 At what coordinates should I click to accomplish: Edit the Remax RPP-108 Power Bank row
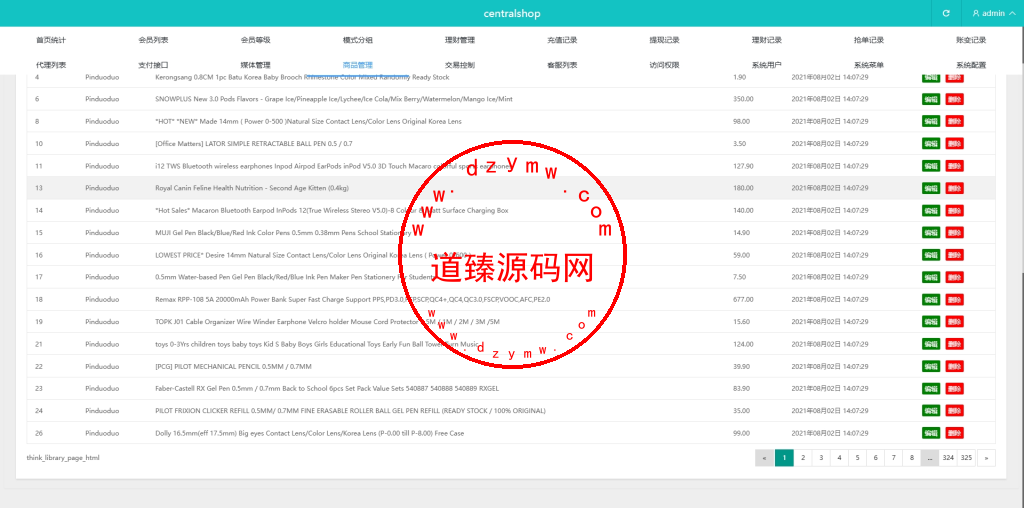coord(931,300)
